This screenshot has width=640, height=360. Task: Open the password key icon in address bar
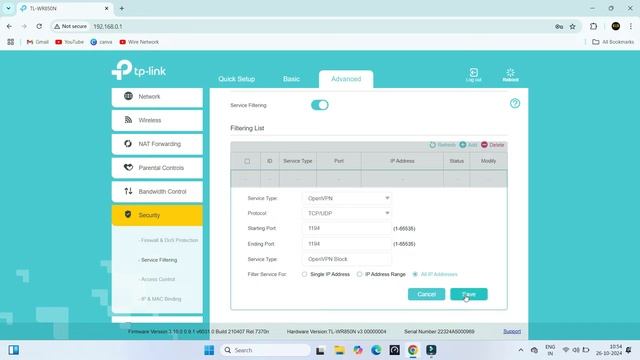pyautogui.click(x=559, y=27)
